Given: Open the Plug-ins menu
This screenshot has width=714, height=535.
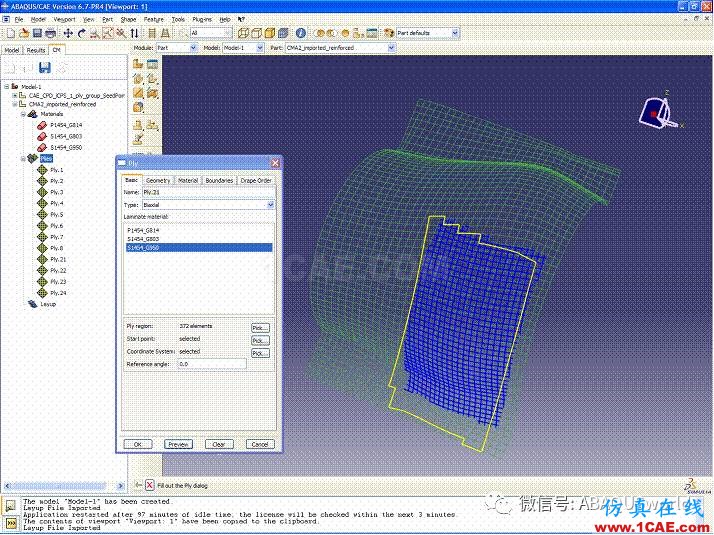Looking at the screenshot, I should [x=202, y=20].
